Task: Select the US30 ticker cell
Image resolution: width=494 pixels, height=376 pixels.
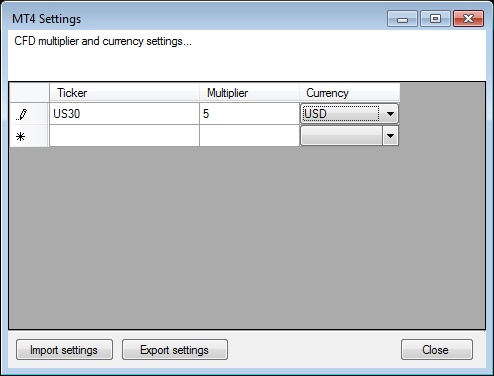Action: coord(124,114)
